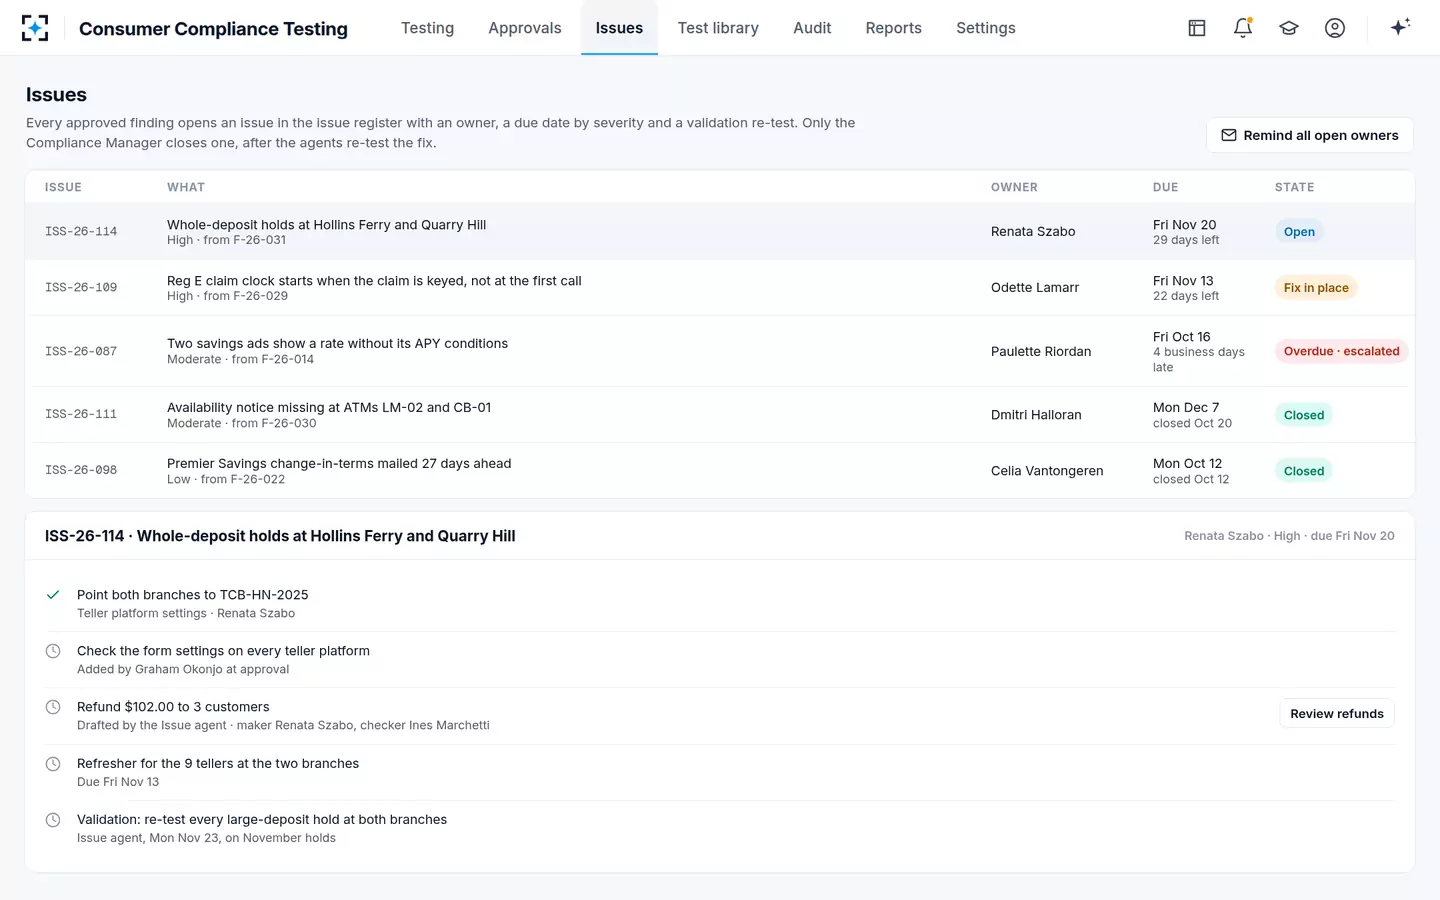Click the STATE column header
Image resolution: width=1440 pixels, height=900 pixels.
[1294, 187]
